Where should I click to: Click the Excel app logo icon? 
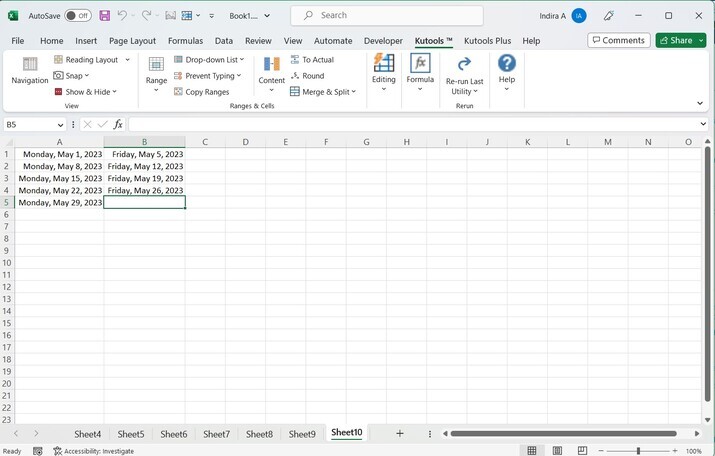click(13, 16)
